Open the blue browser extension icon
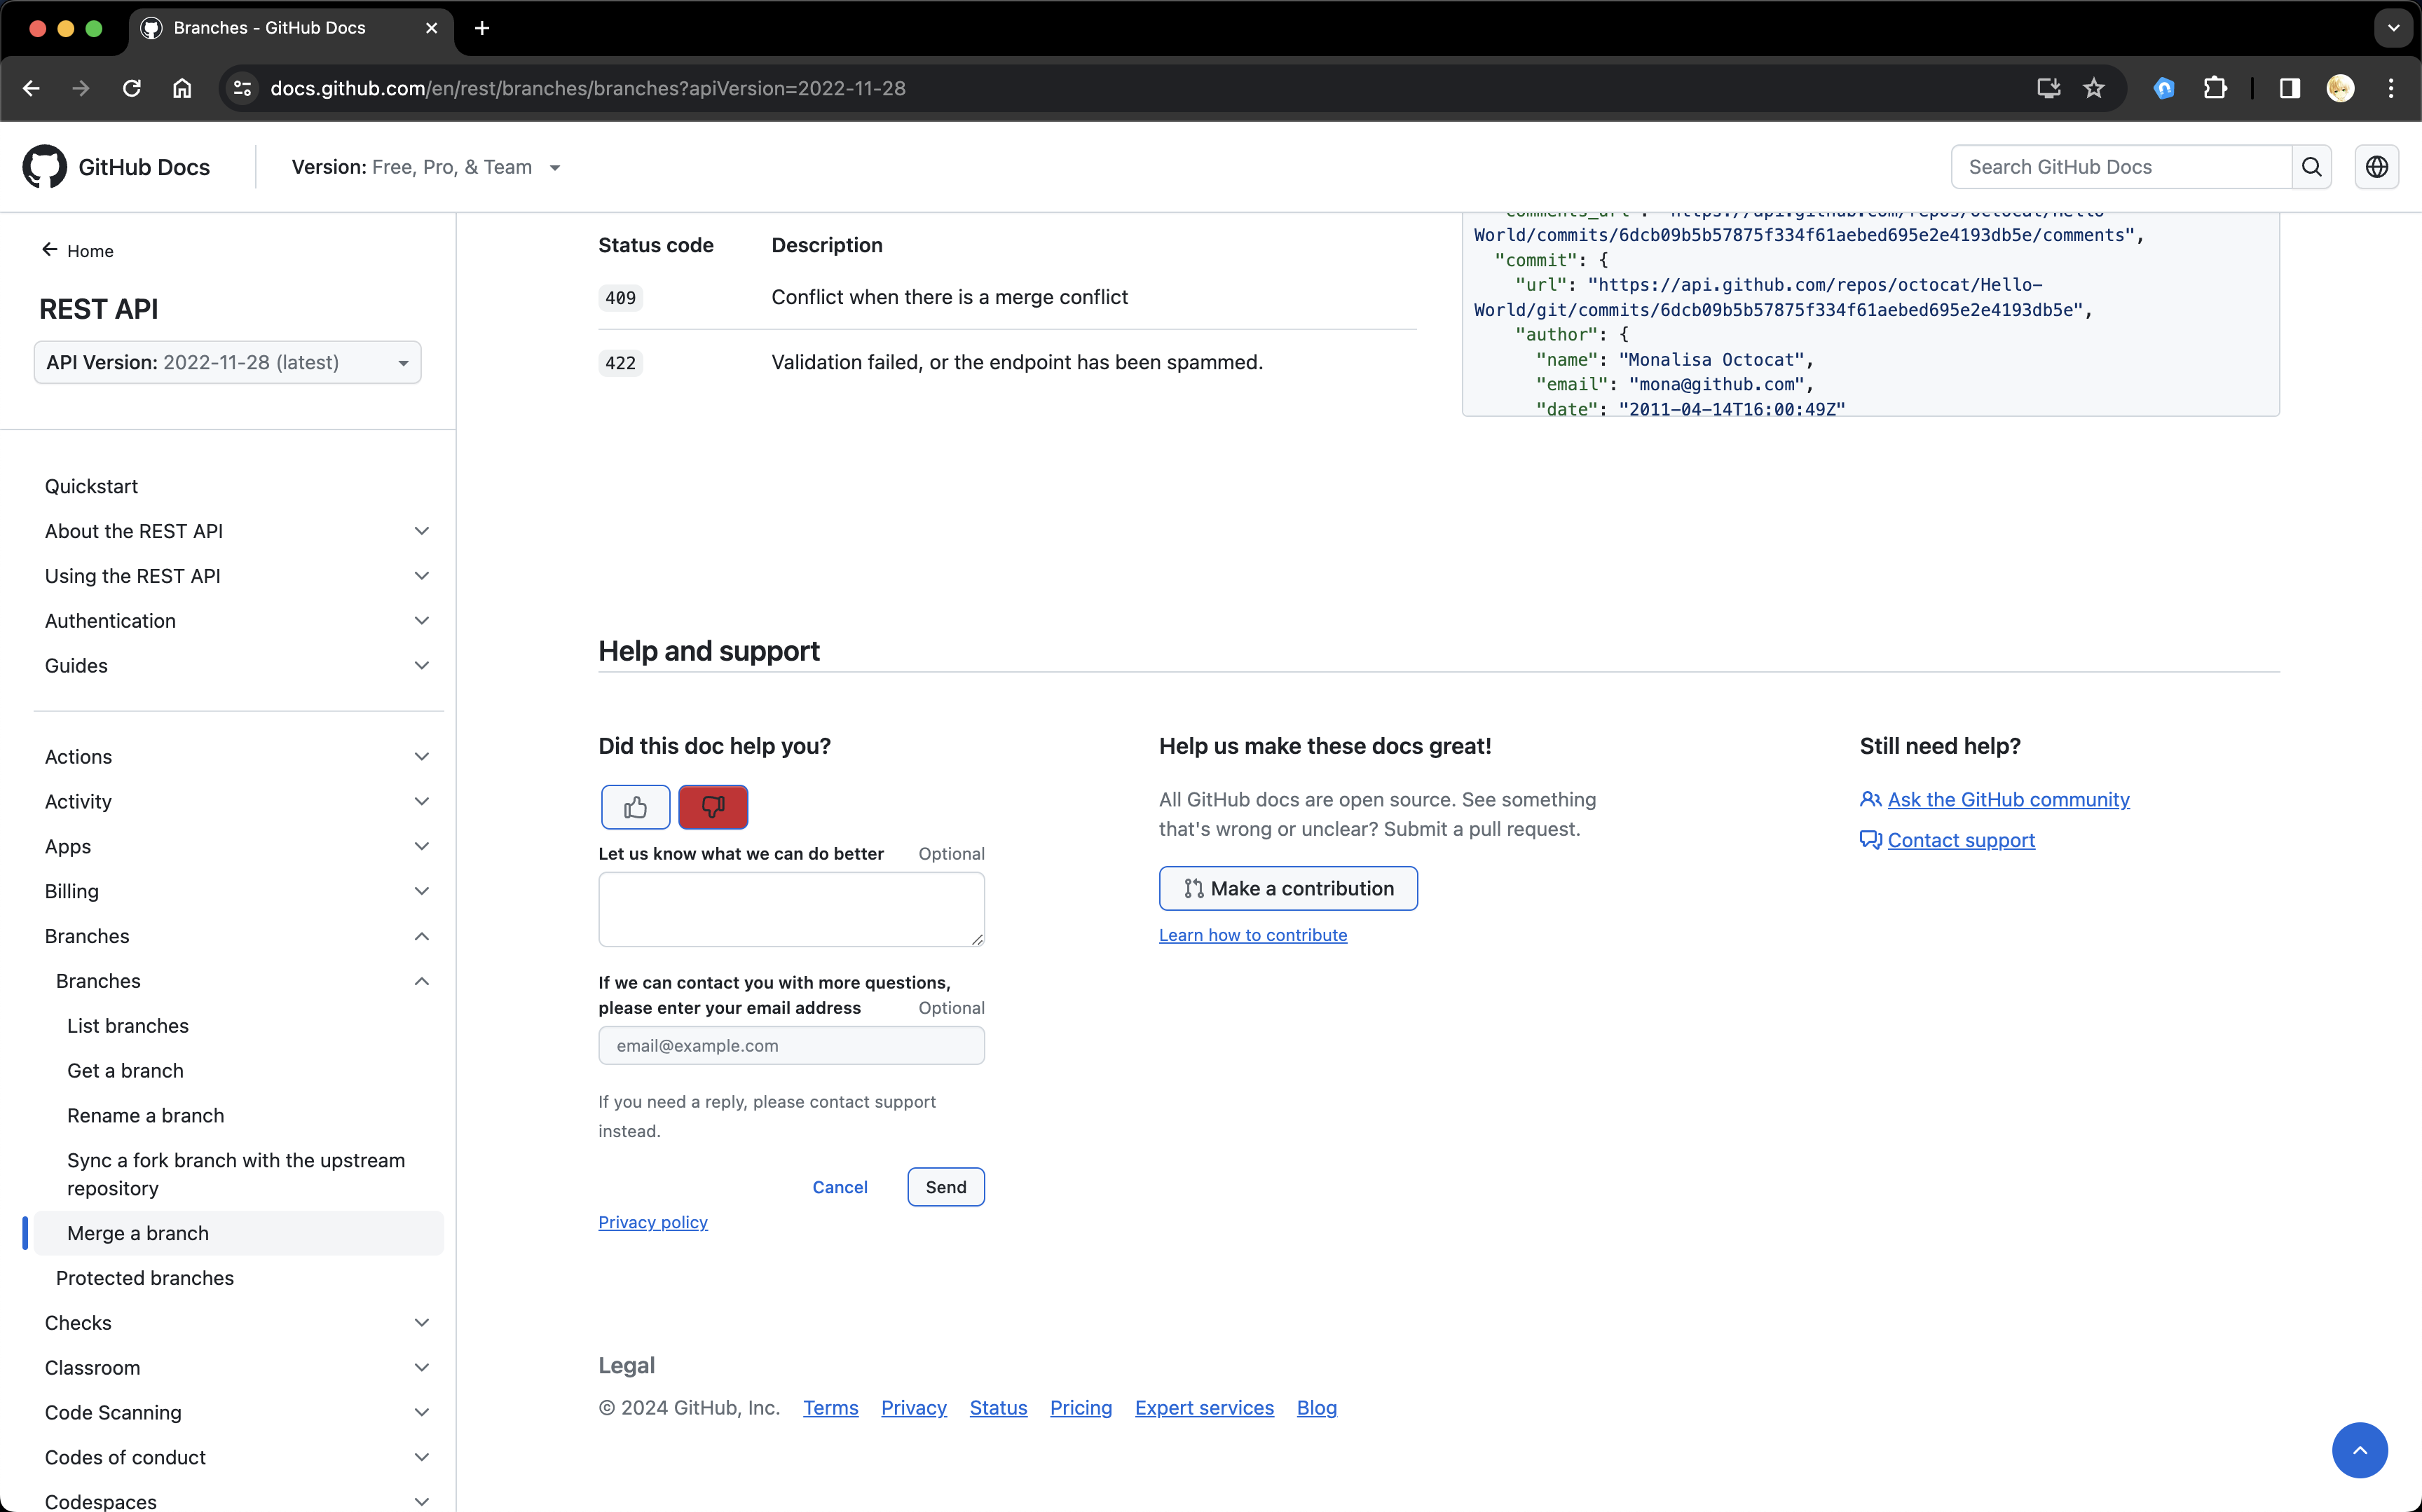The image size is (2422, 1512). point(2164,88)
